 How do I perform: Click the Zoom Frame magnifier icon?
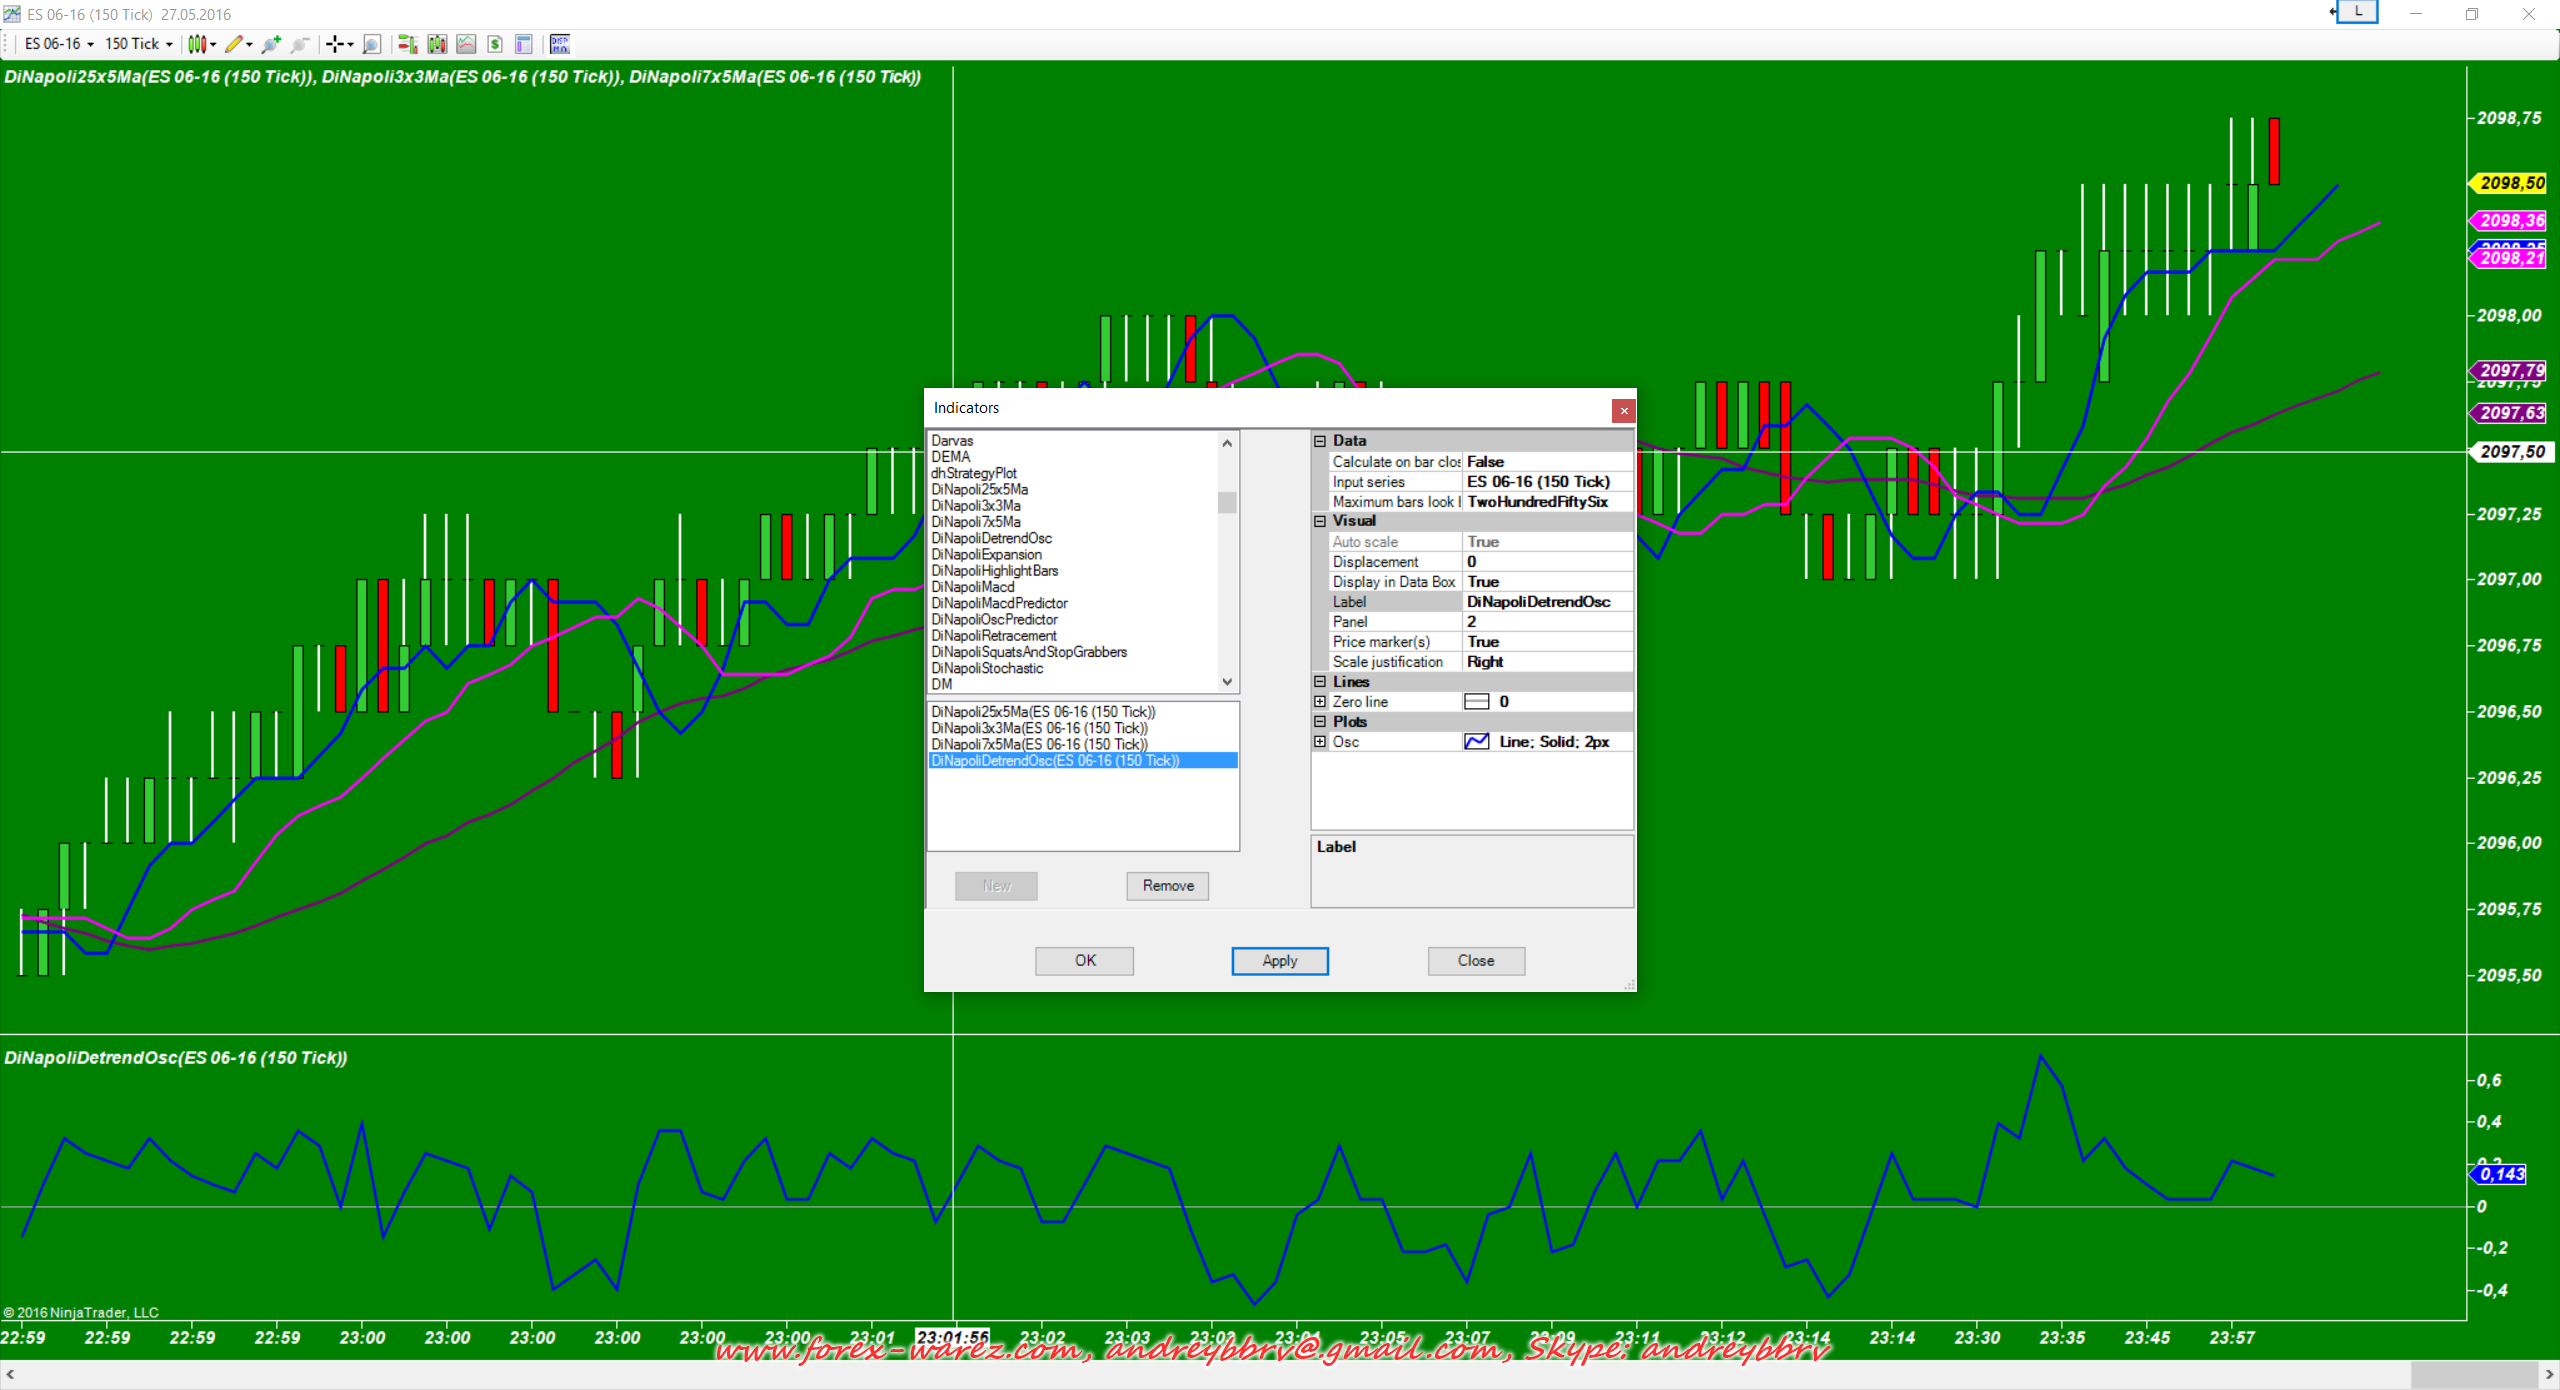tap(371, 44)
